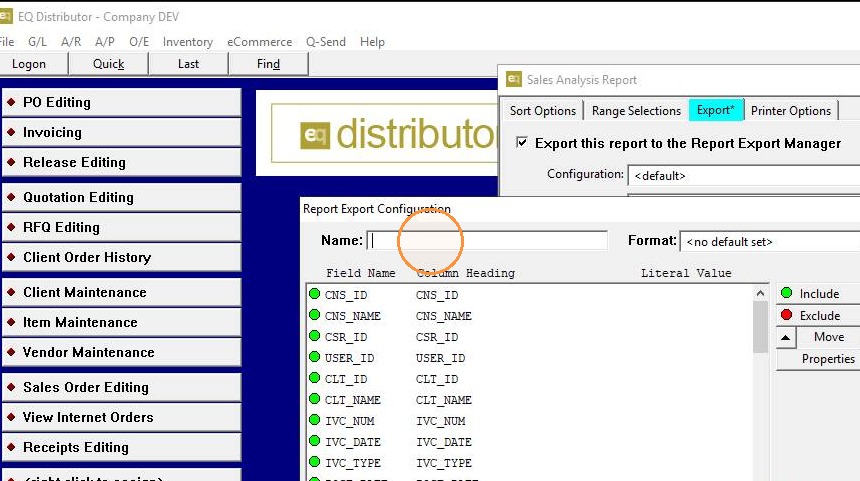Click the Logon toolbar button
Screen dimensions: 860x481
[x=34, y=64]
